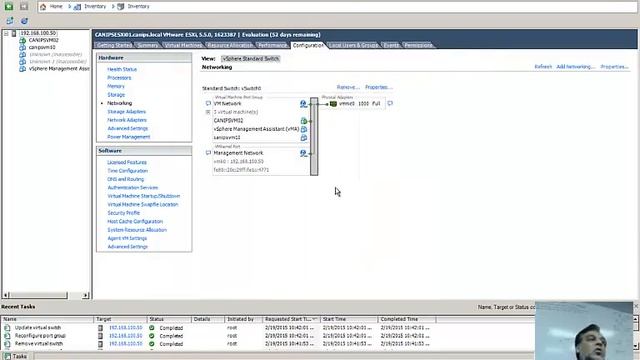The image size is (640, 360).
Task: Click the Add Networking... link
Action: coord(576,67)
